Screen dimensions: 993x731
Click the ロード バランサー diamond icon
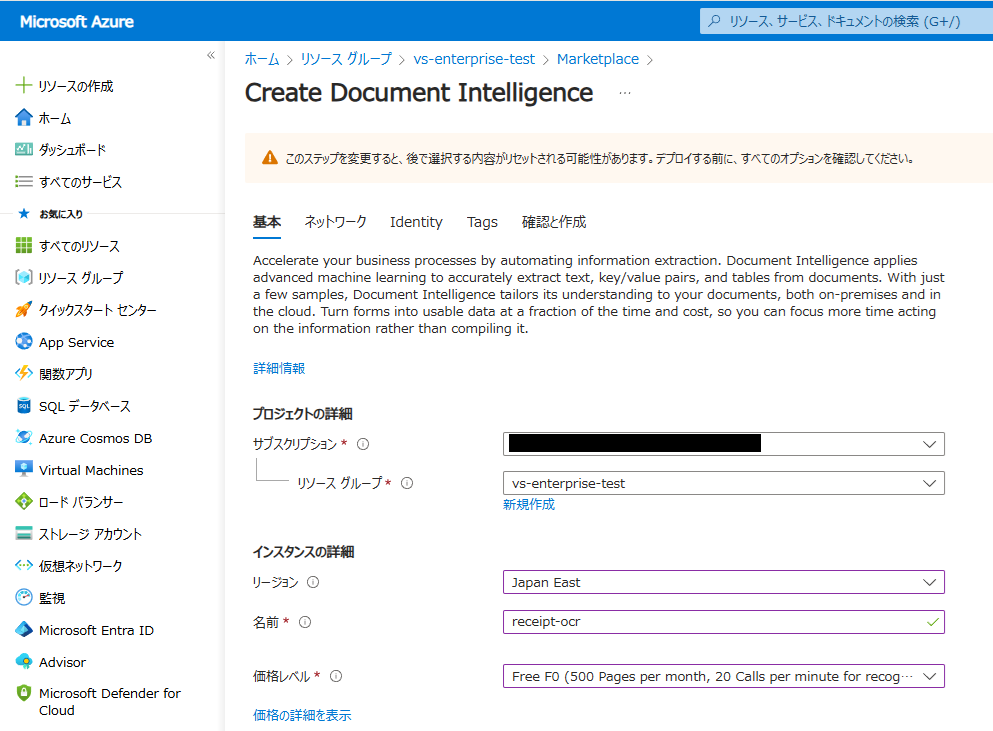click(x=23, y=502)
